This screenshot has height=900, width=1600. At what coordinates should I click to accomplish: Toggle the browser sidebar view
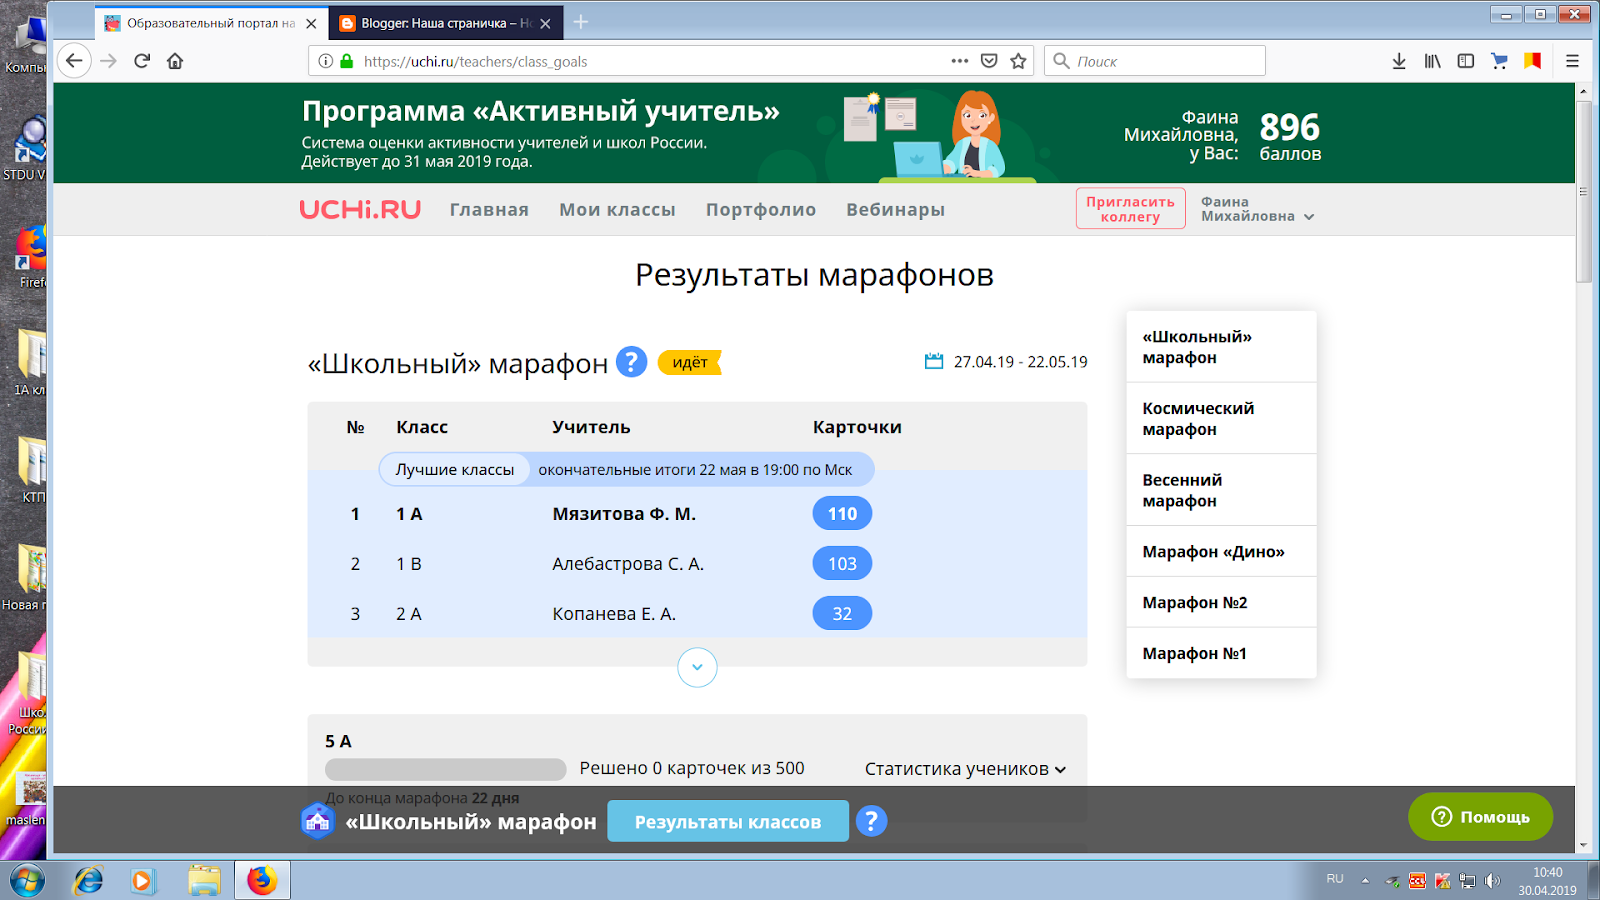(1465, 60)
